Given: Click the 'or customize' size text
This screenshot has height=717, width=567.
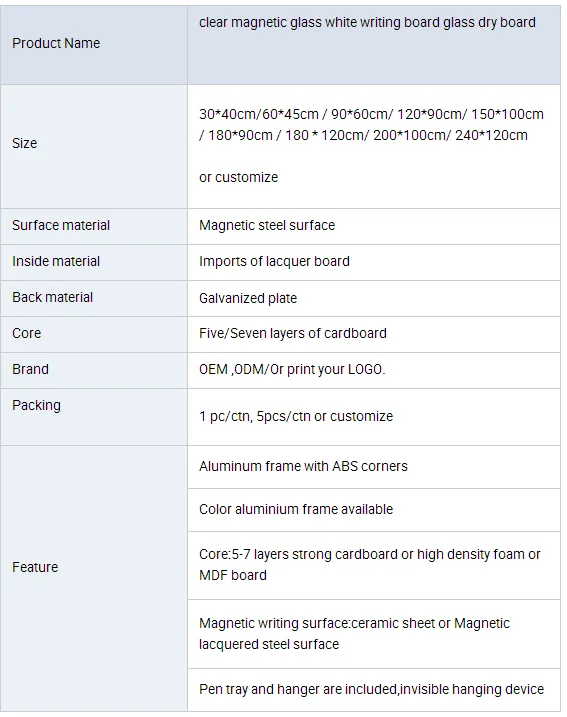Looking at the screenshot, I should (x=238, y=177).
